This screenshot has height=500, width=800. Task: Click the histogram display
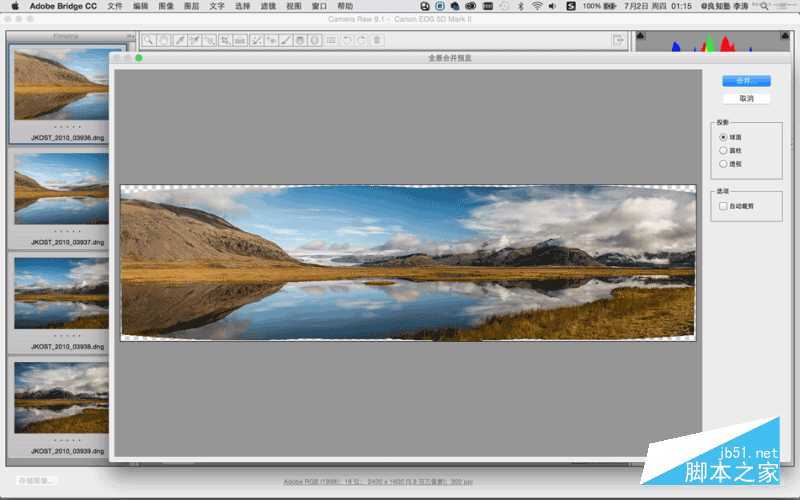(713, 42)
